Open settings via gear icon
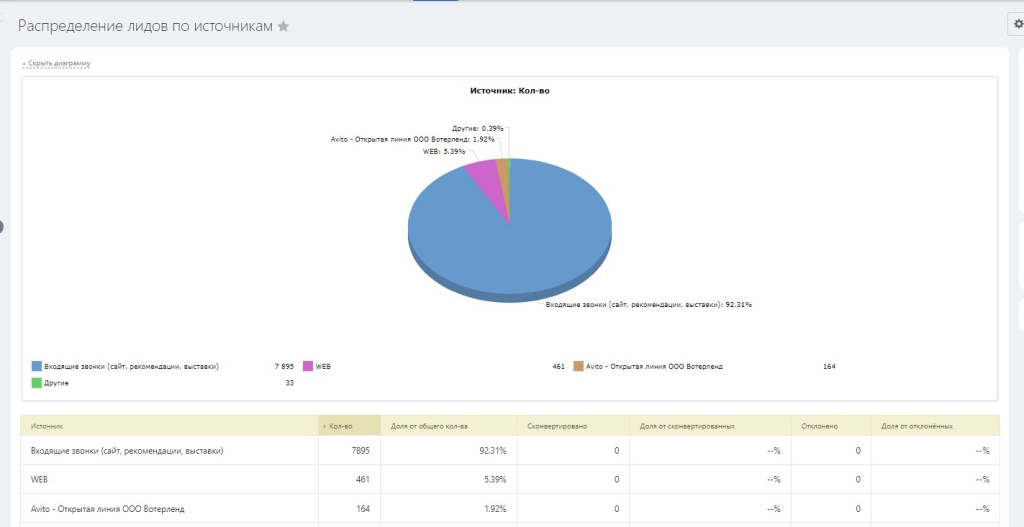Image resolution: width=1024 pixels, height=527 pixels. tap(1017, 26)
